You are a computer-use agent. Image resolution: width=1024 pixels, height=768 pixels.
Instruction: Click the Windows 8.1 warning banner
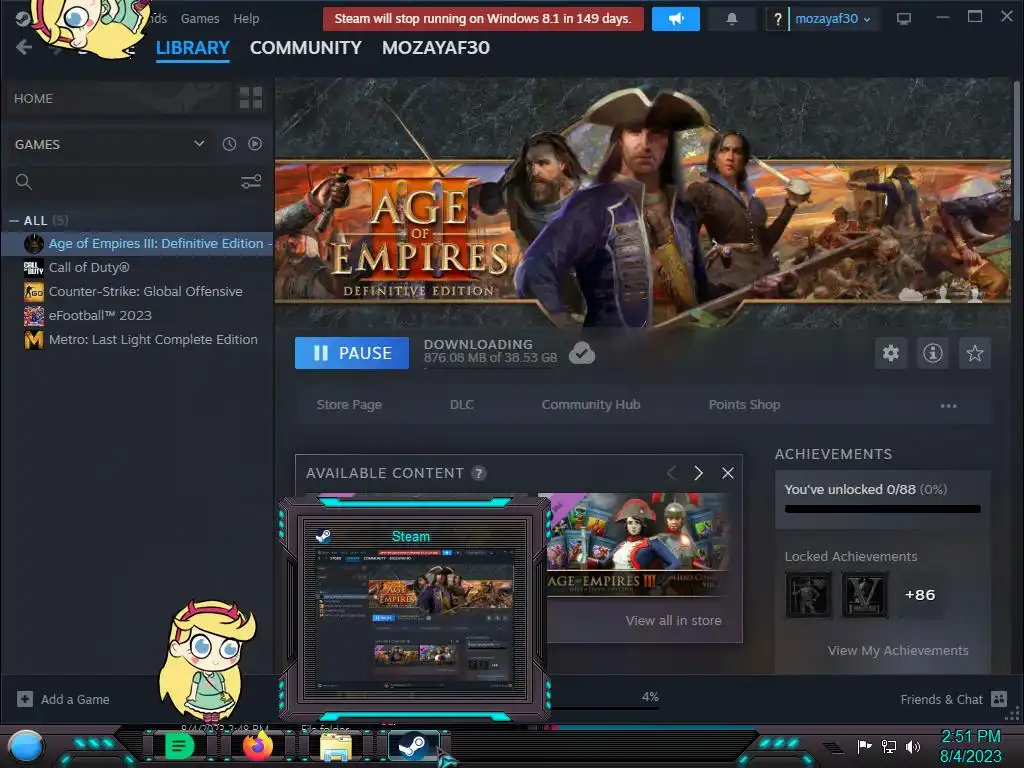tap(483, 19)
